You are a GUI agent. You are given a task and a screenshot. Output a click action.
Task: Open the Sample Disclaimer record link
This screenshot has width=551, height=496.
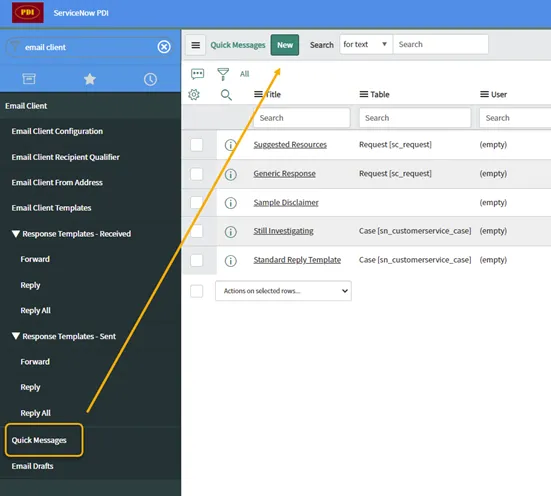click(286, 202)
